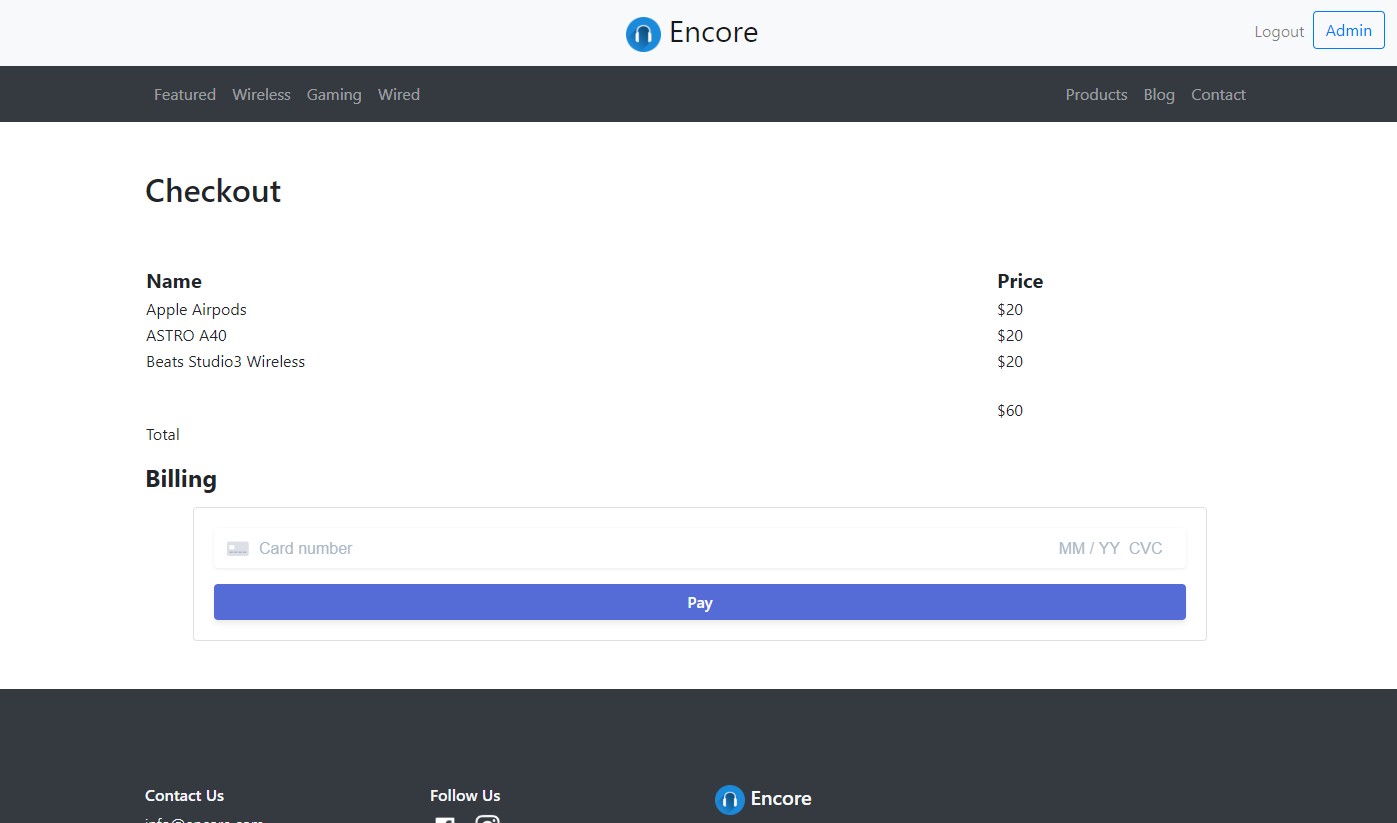Go to the Wired category

pos(399,95)
